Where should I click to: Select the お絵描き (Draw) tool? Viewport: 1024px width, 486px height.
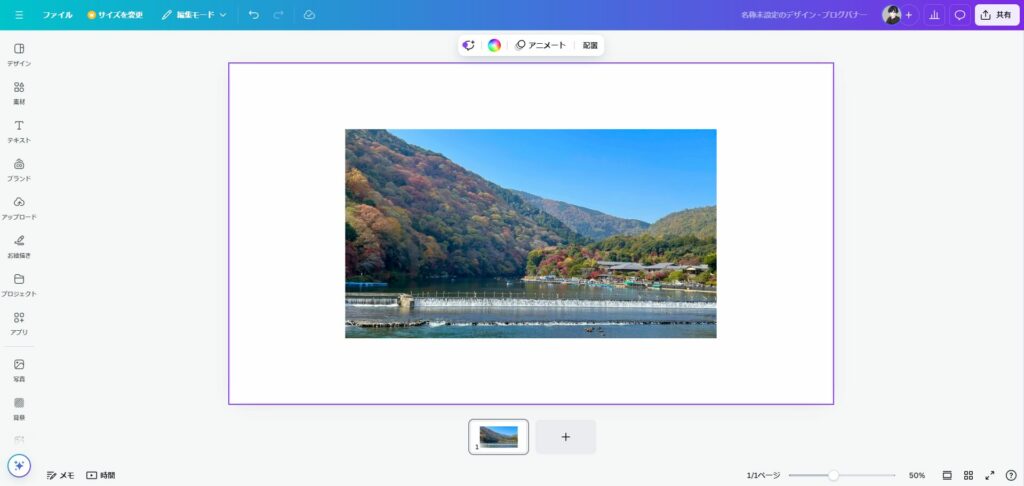19,245
